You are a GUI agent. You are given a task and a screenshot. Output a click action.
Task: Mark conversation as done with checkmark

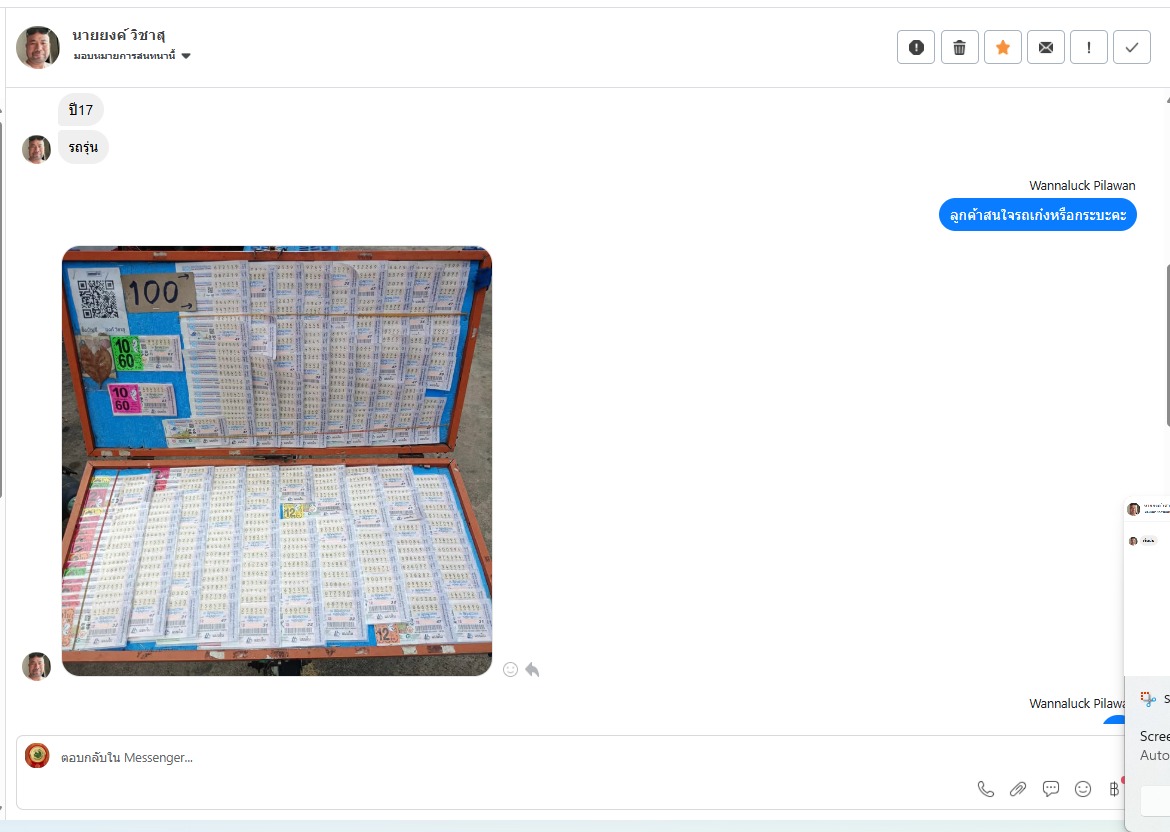tap(1132, 48)
